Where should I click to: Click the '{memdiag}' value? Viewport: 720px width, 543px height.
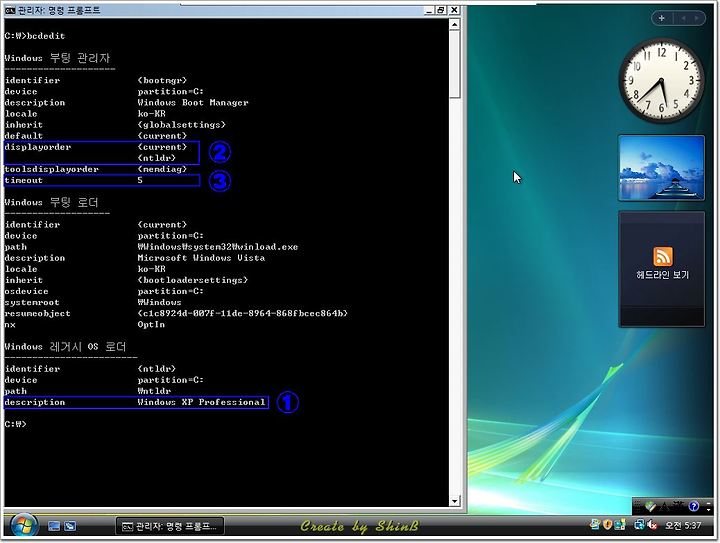[x=162, y=169]
